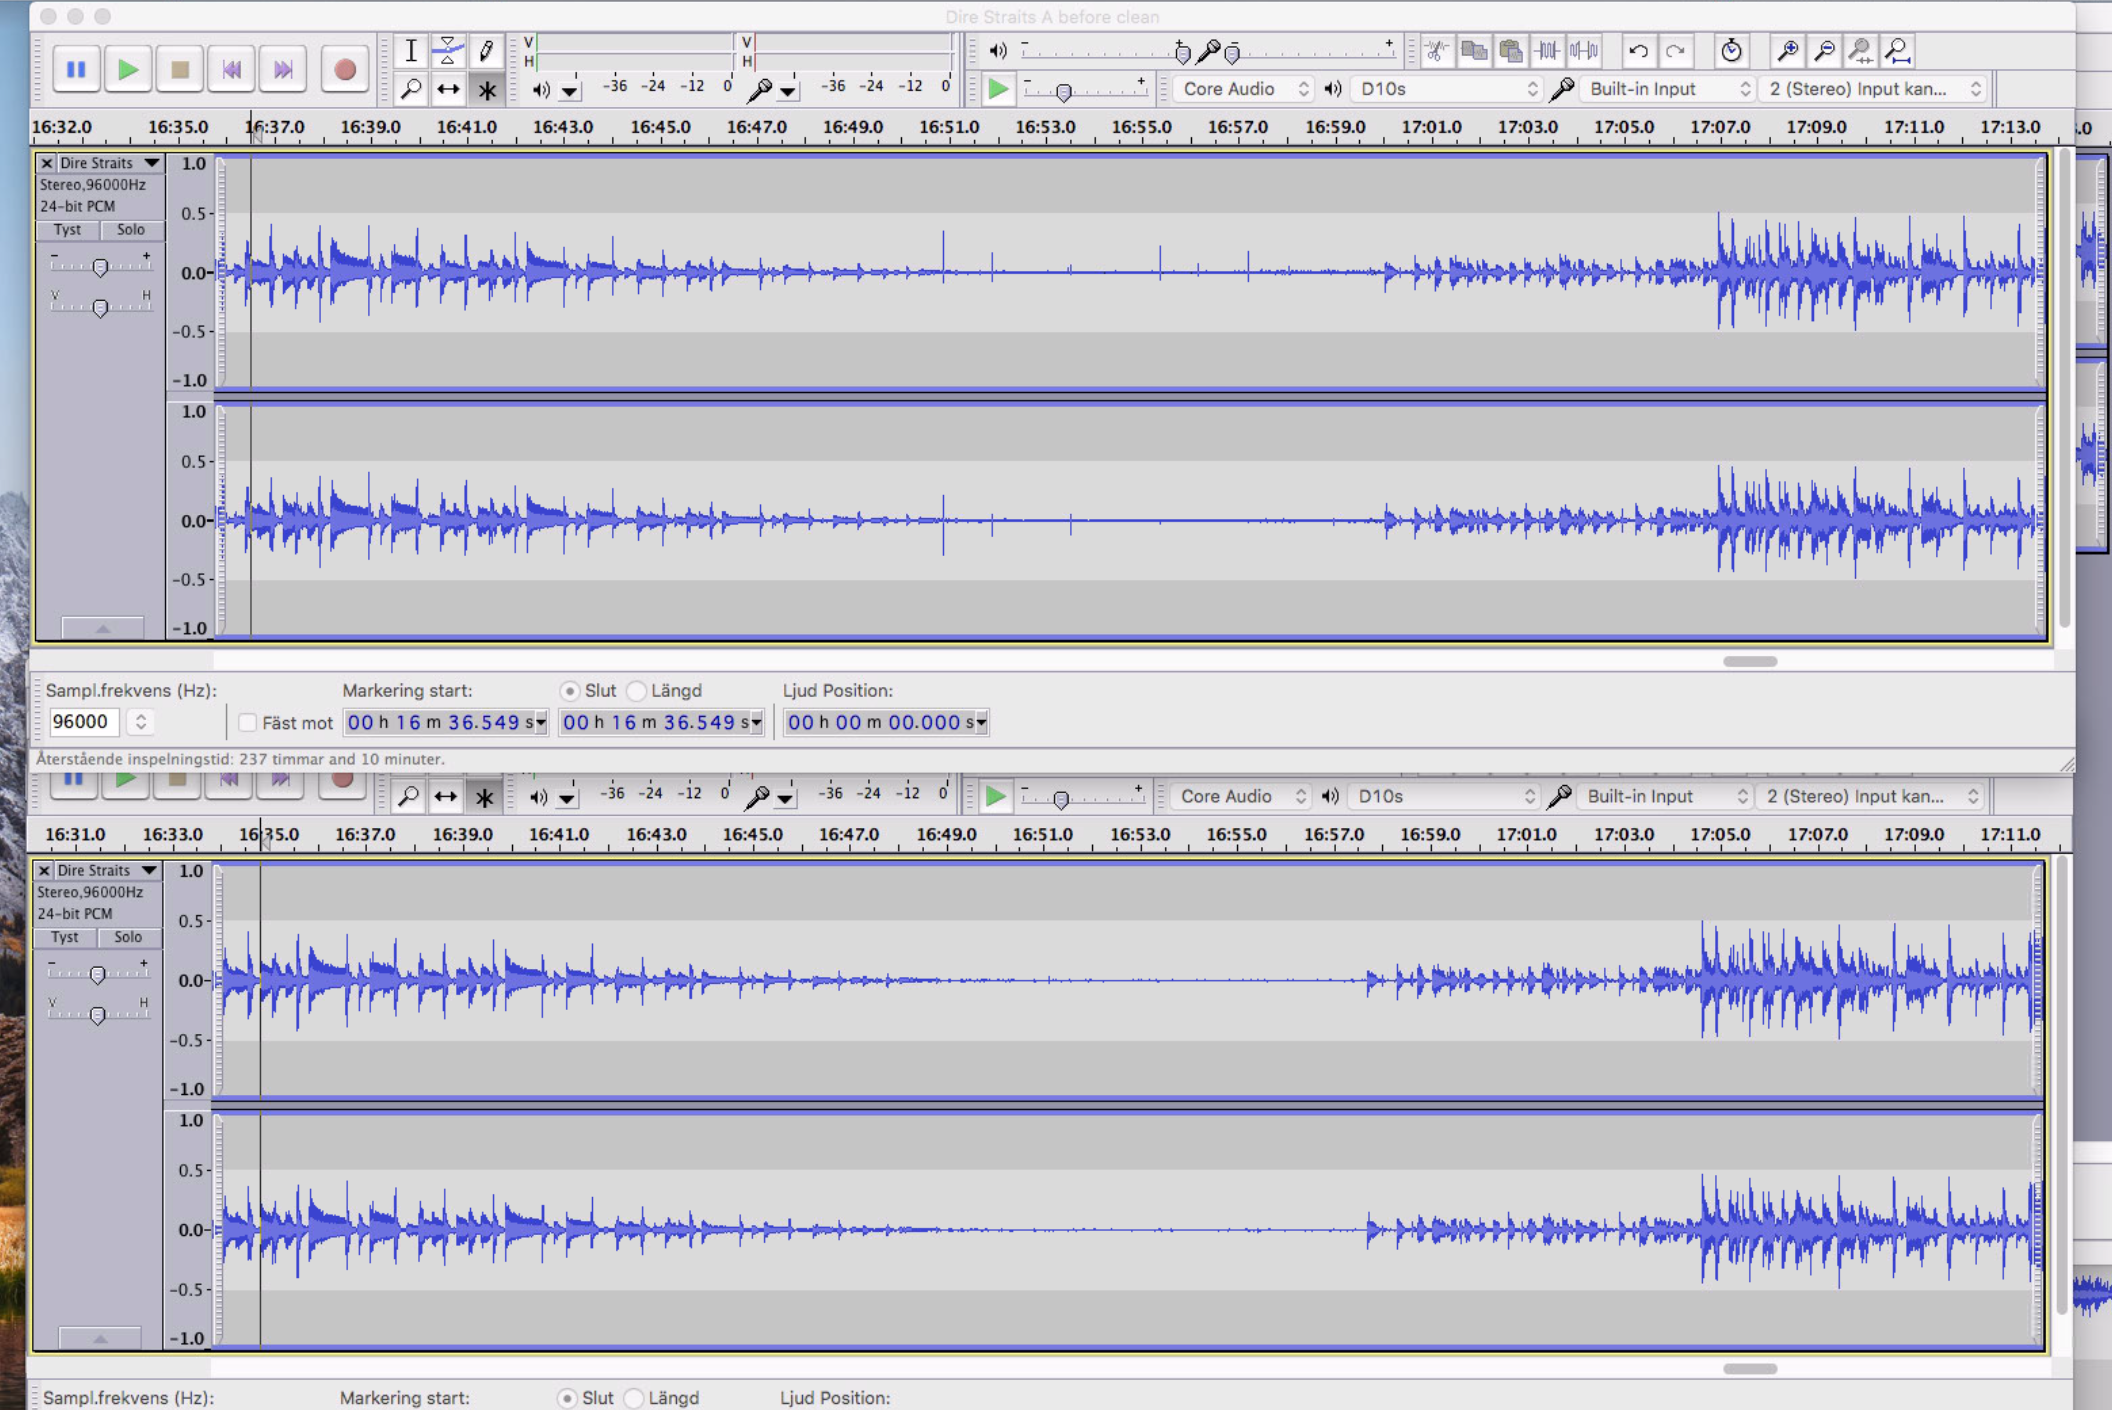Redo the last undone action
2112x1410 pixels.
point(1676,50)
